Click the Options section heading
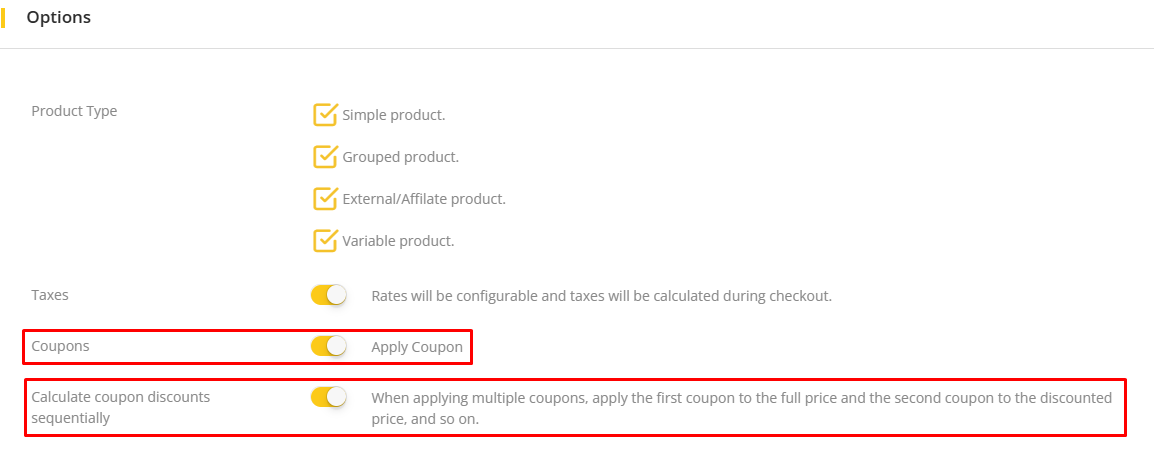This screenshot has width=1174, height=463. click(x=59, y=18)
